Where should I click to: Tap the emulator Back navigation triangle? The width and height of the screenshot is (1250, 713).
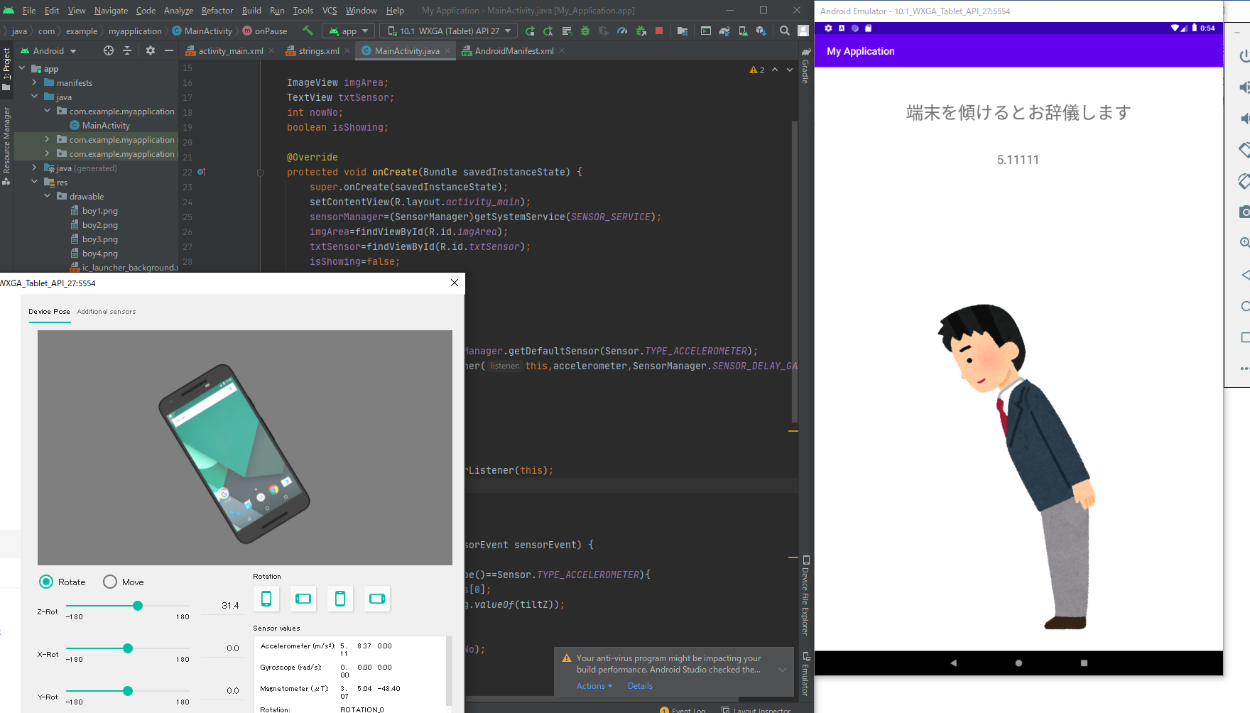tap(953, 663)
